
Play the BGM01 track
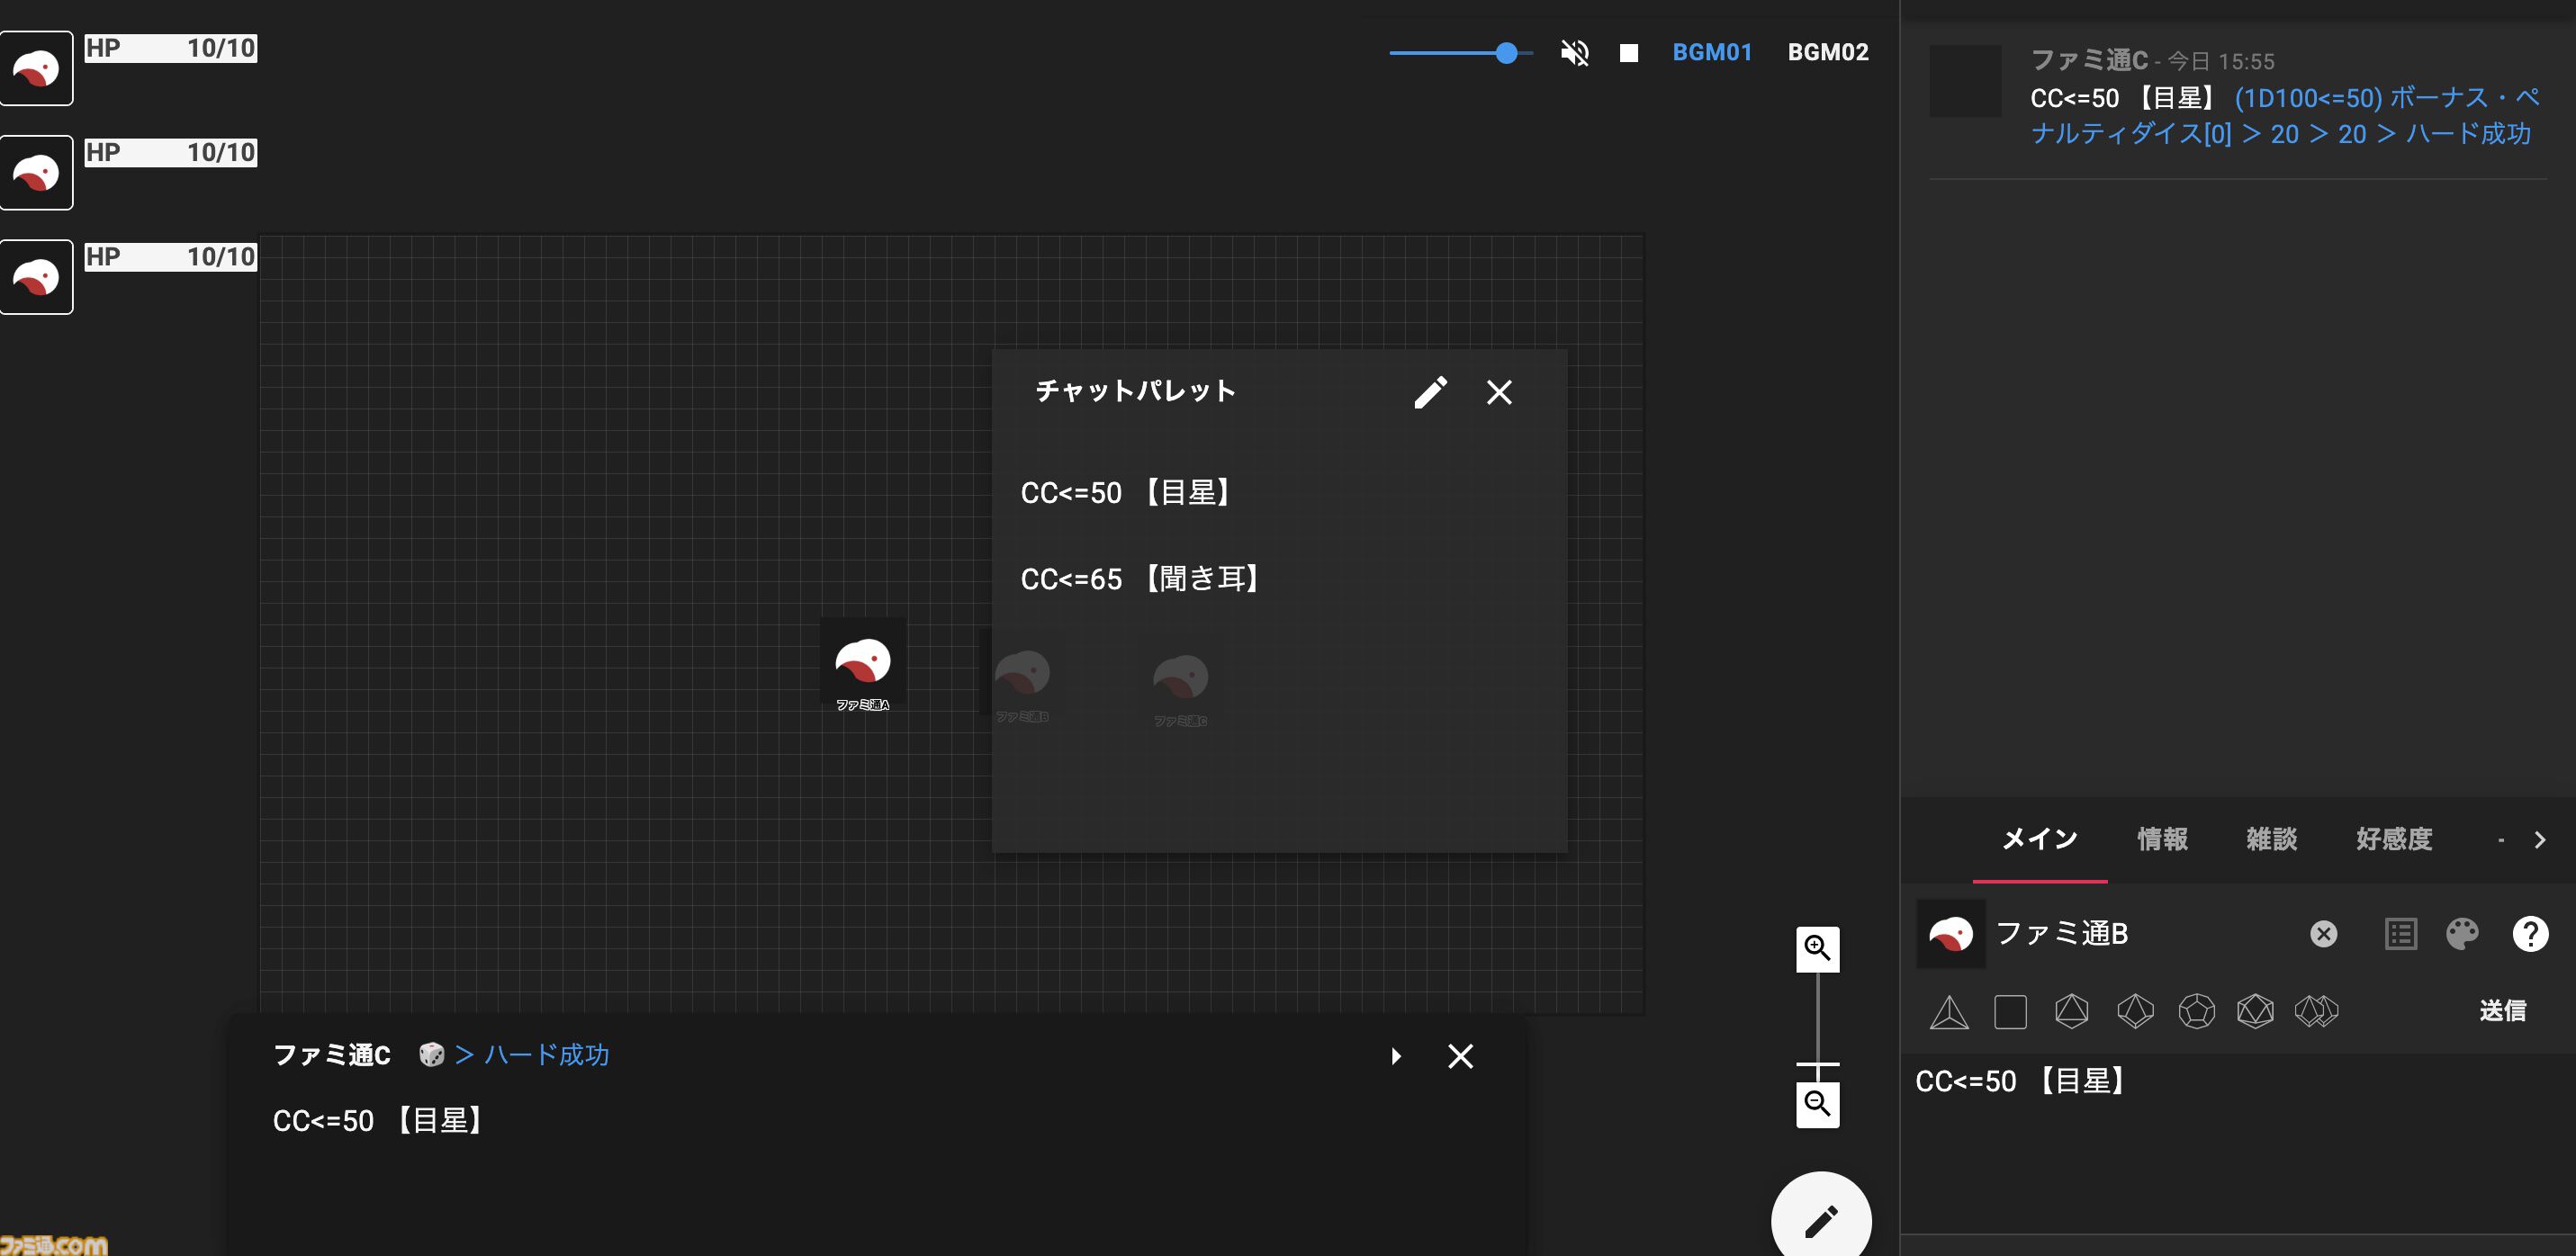pyautogui.click(x=1712, y=52)
